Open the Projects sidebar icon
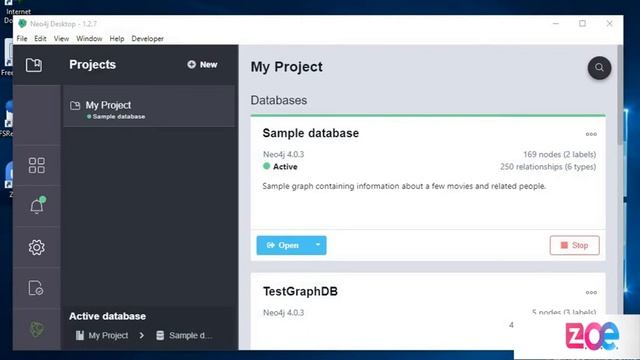640x360 pixels. (34, 65)
